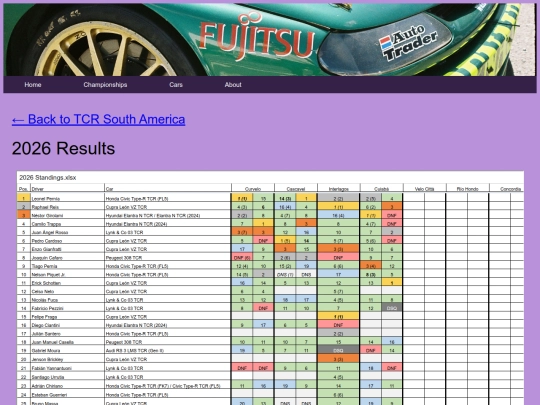
Task: Select driver Joaquín Cafaro
Action: 47,258
